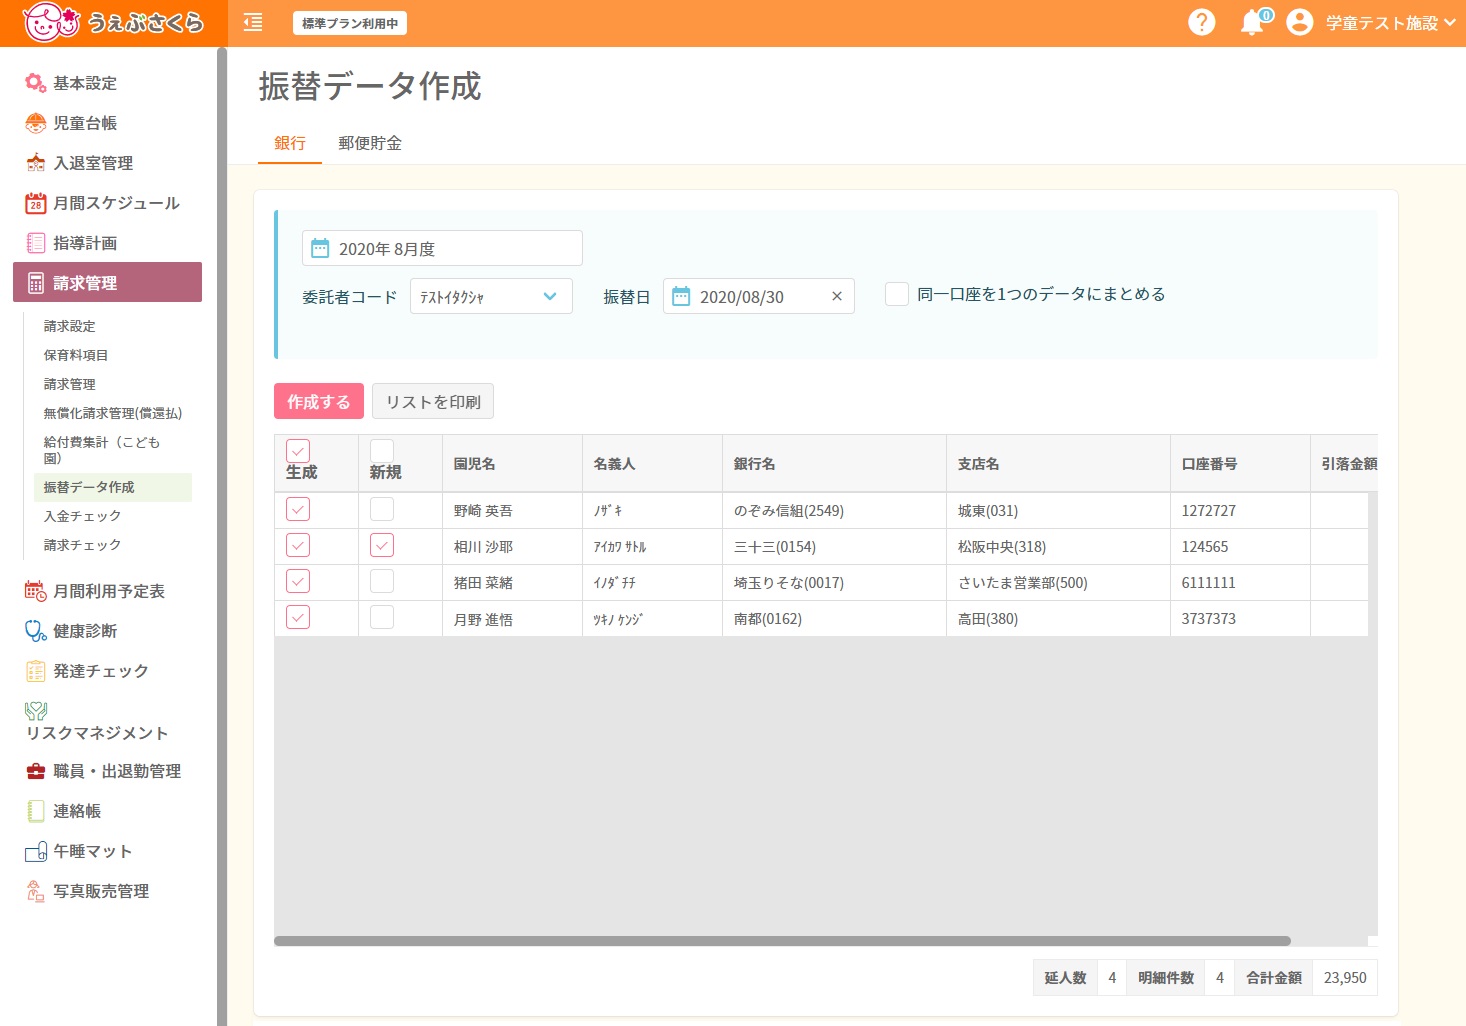Viewport: 1466px width, 1026px height.
Task: Open the うぇぶさくら home logo
Action: coord(113,22)
